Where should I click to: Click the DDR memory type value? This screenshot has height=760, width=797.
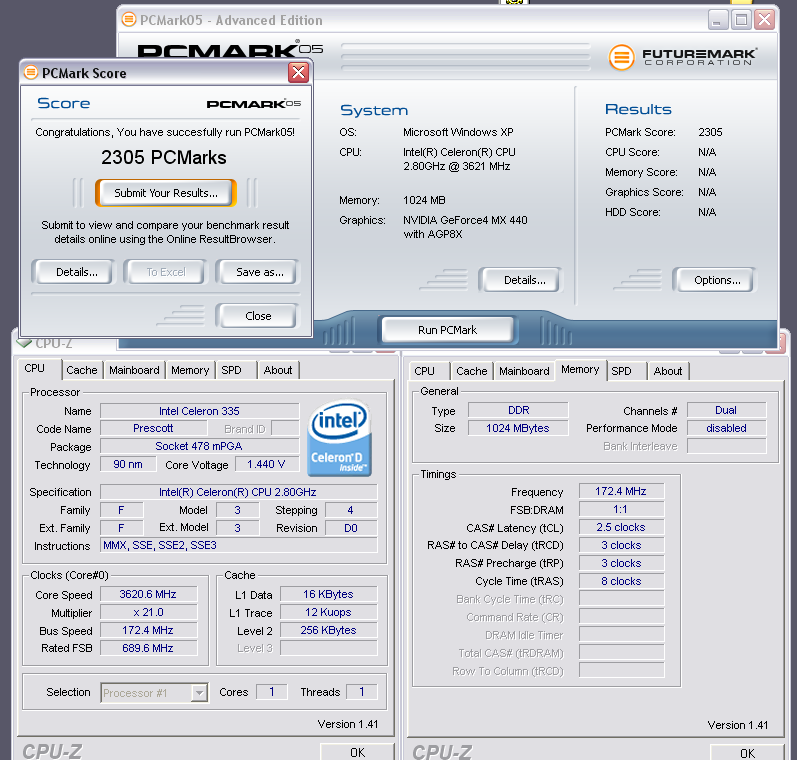click(518, 410)
